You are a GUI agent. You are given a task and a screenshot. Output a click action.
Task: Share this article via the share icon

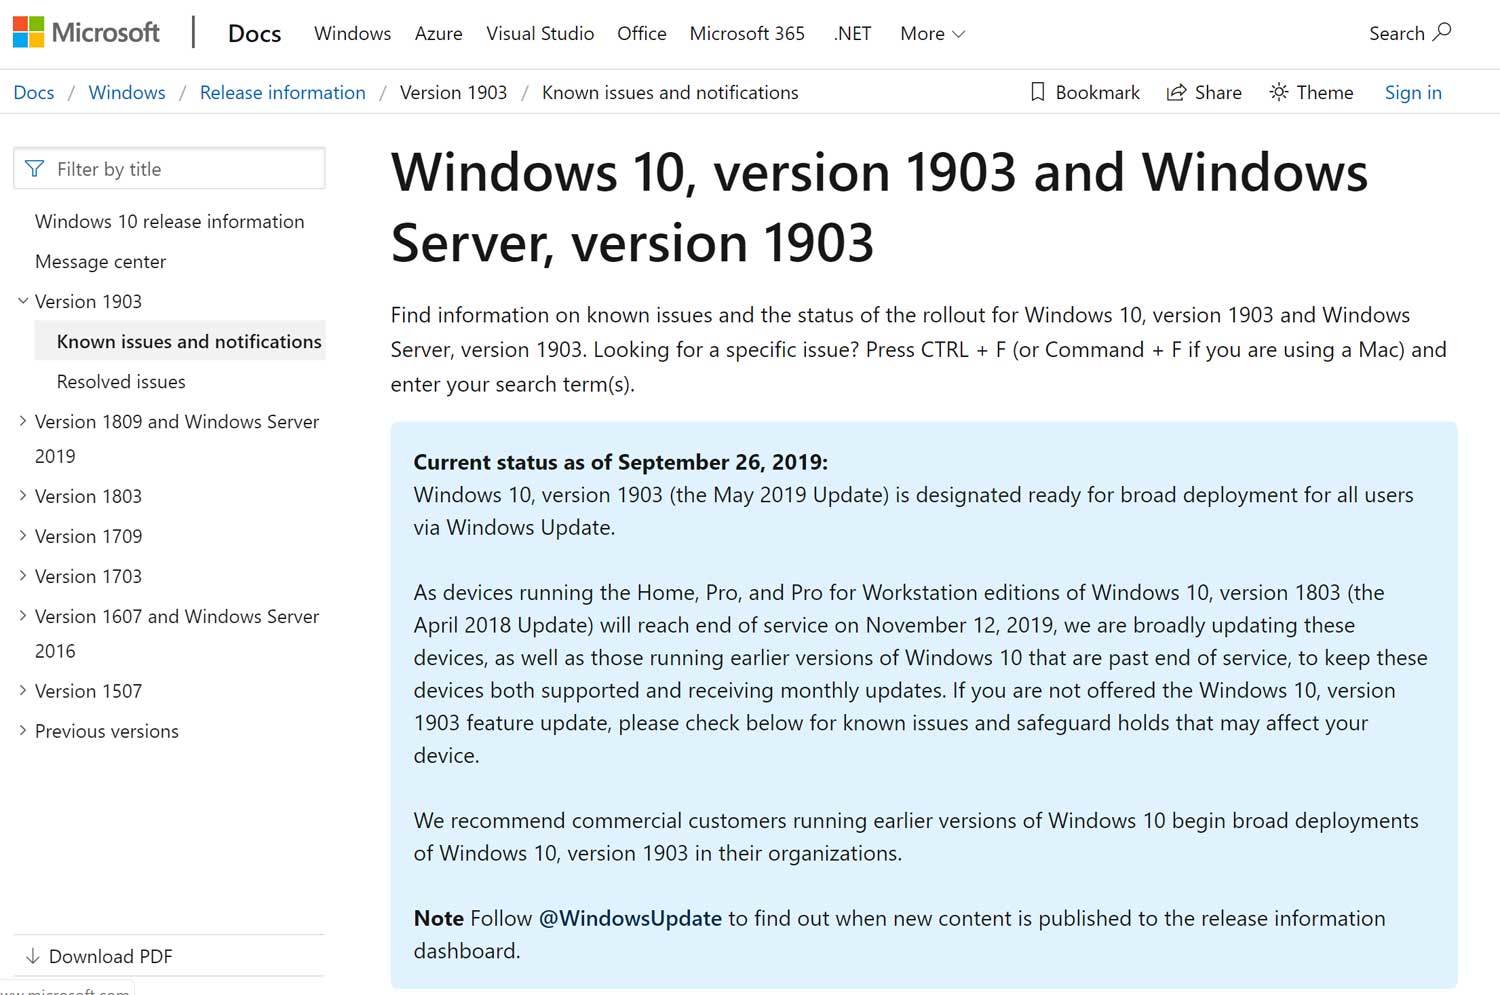[x=1175, y=92]
